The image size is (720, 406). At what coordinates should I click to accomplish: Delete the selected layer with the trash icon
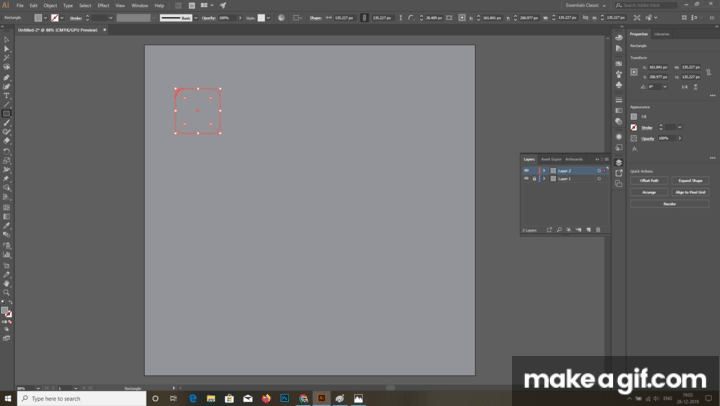pyautogui.click(x=598, y=230)
